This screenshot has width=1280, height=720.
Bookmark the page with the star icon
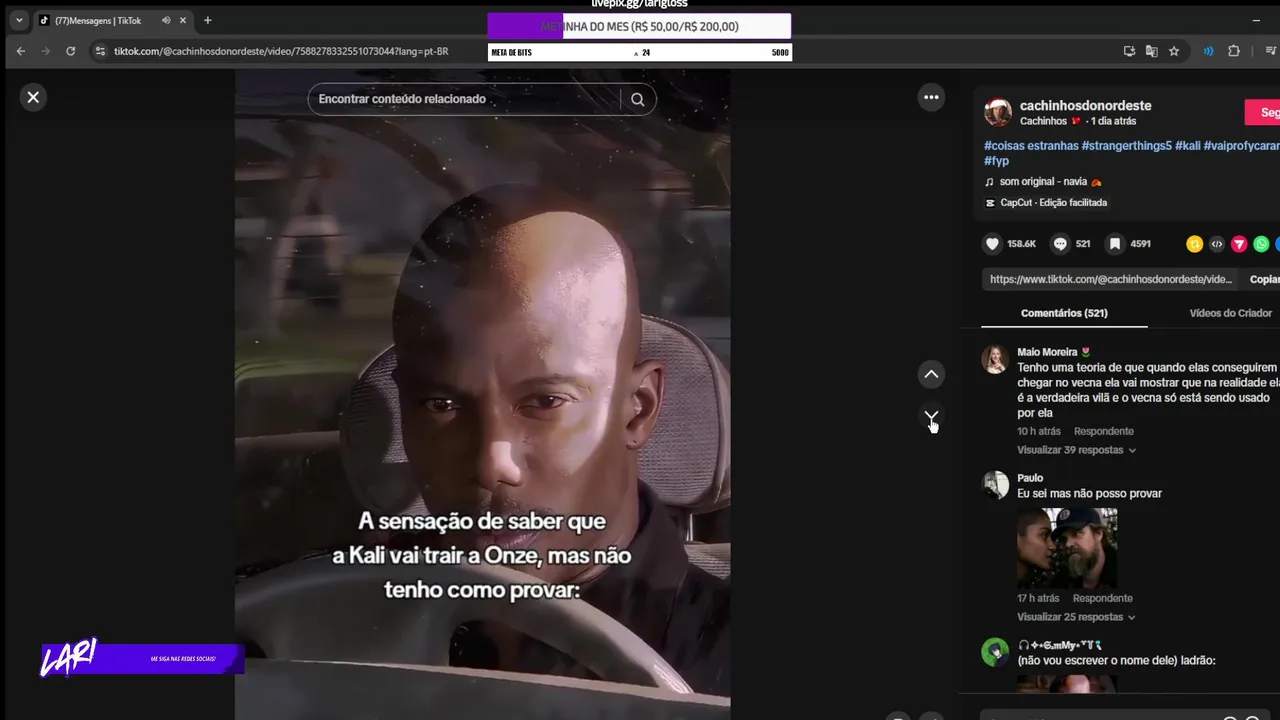click(x=1174, y=51)
